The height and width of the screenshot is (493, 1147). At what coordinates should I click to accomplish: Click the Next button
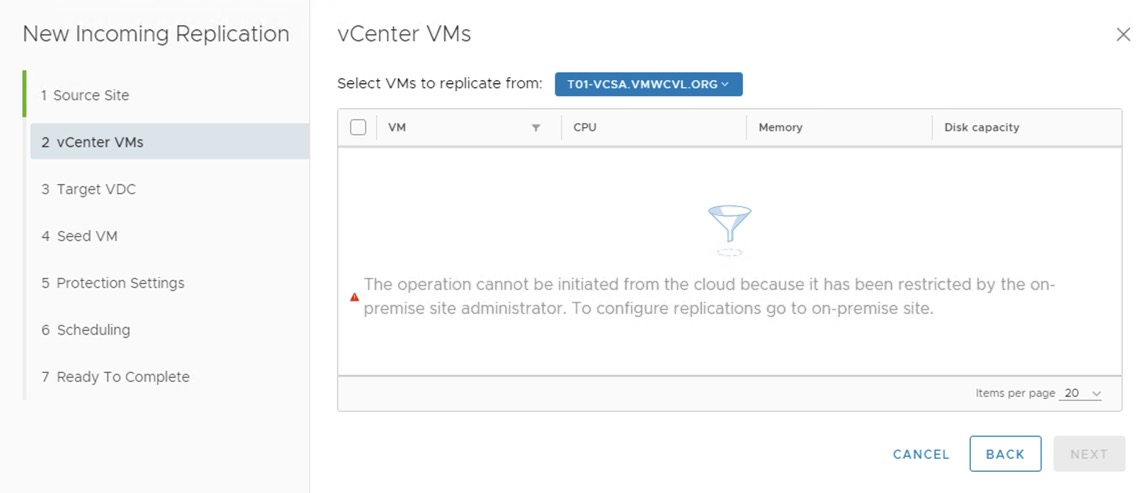pos(1089,454)
